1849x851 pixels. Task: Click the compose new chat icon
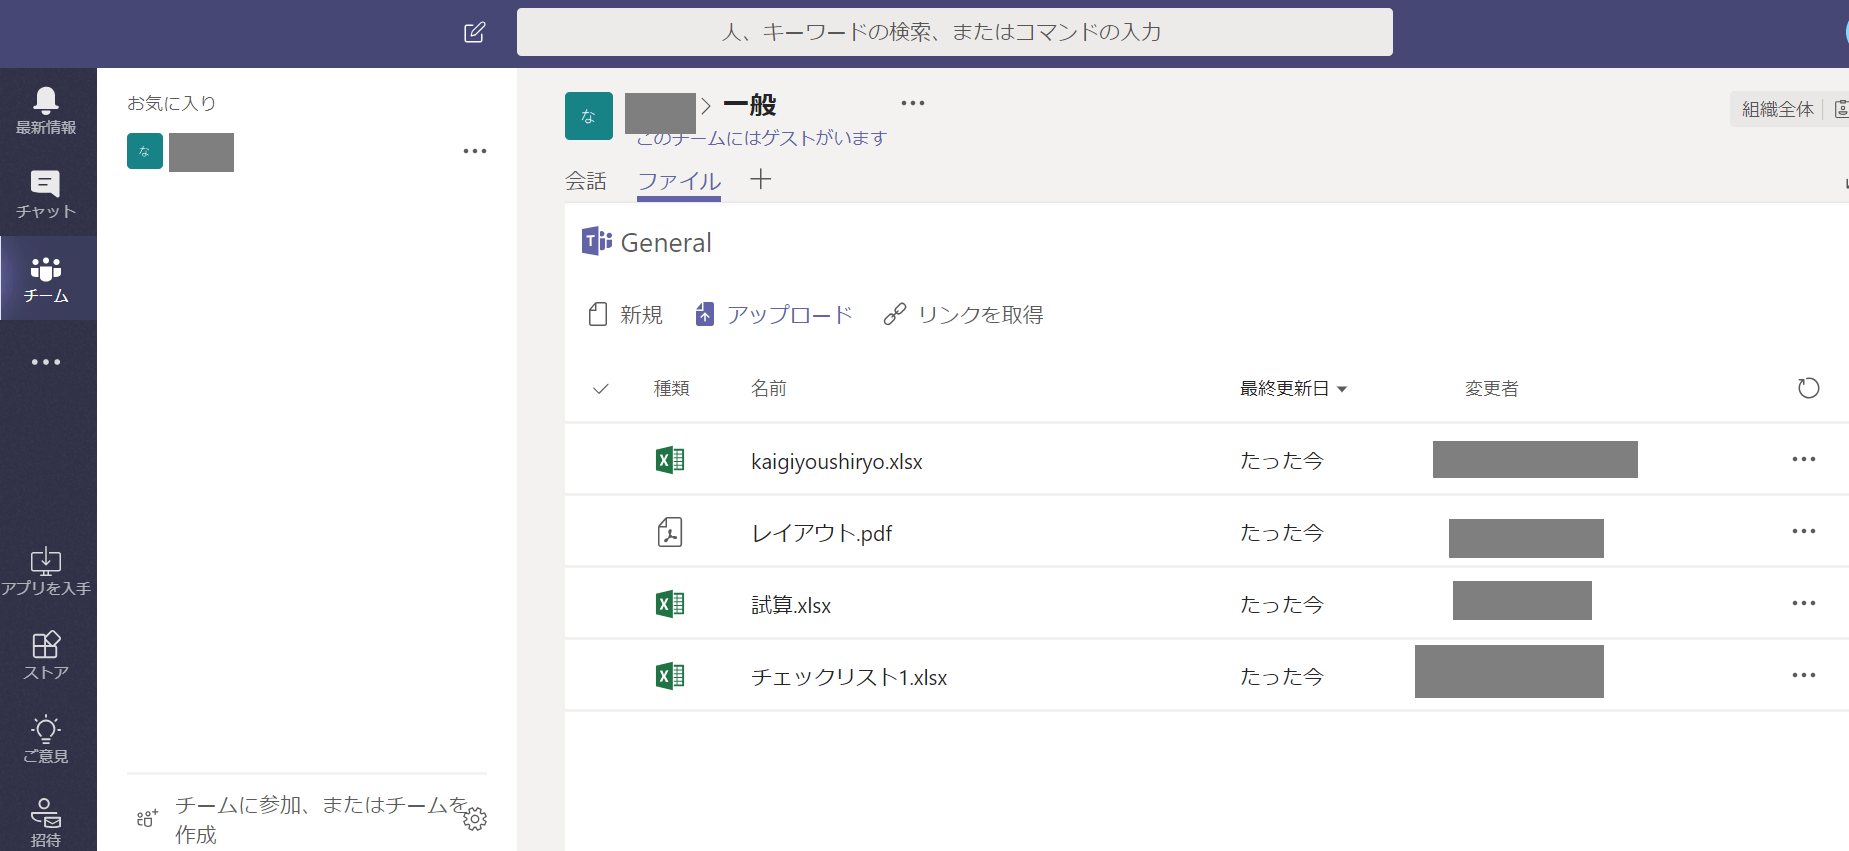click(x=475, y=32)
